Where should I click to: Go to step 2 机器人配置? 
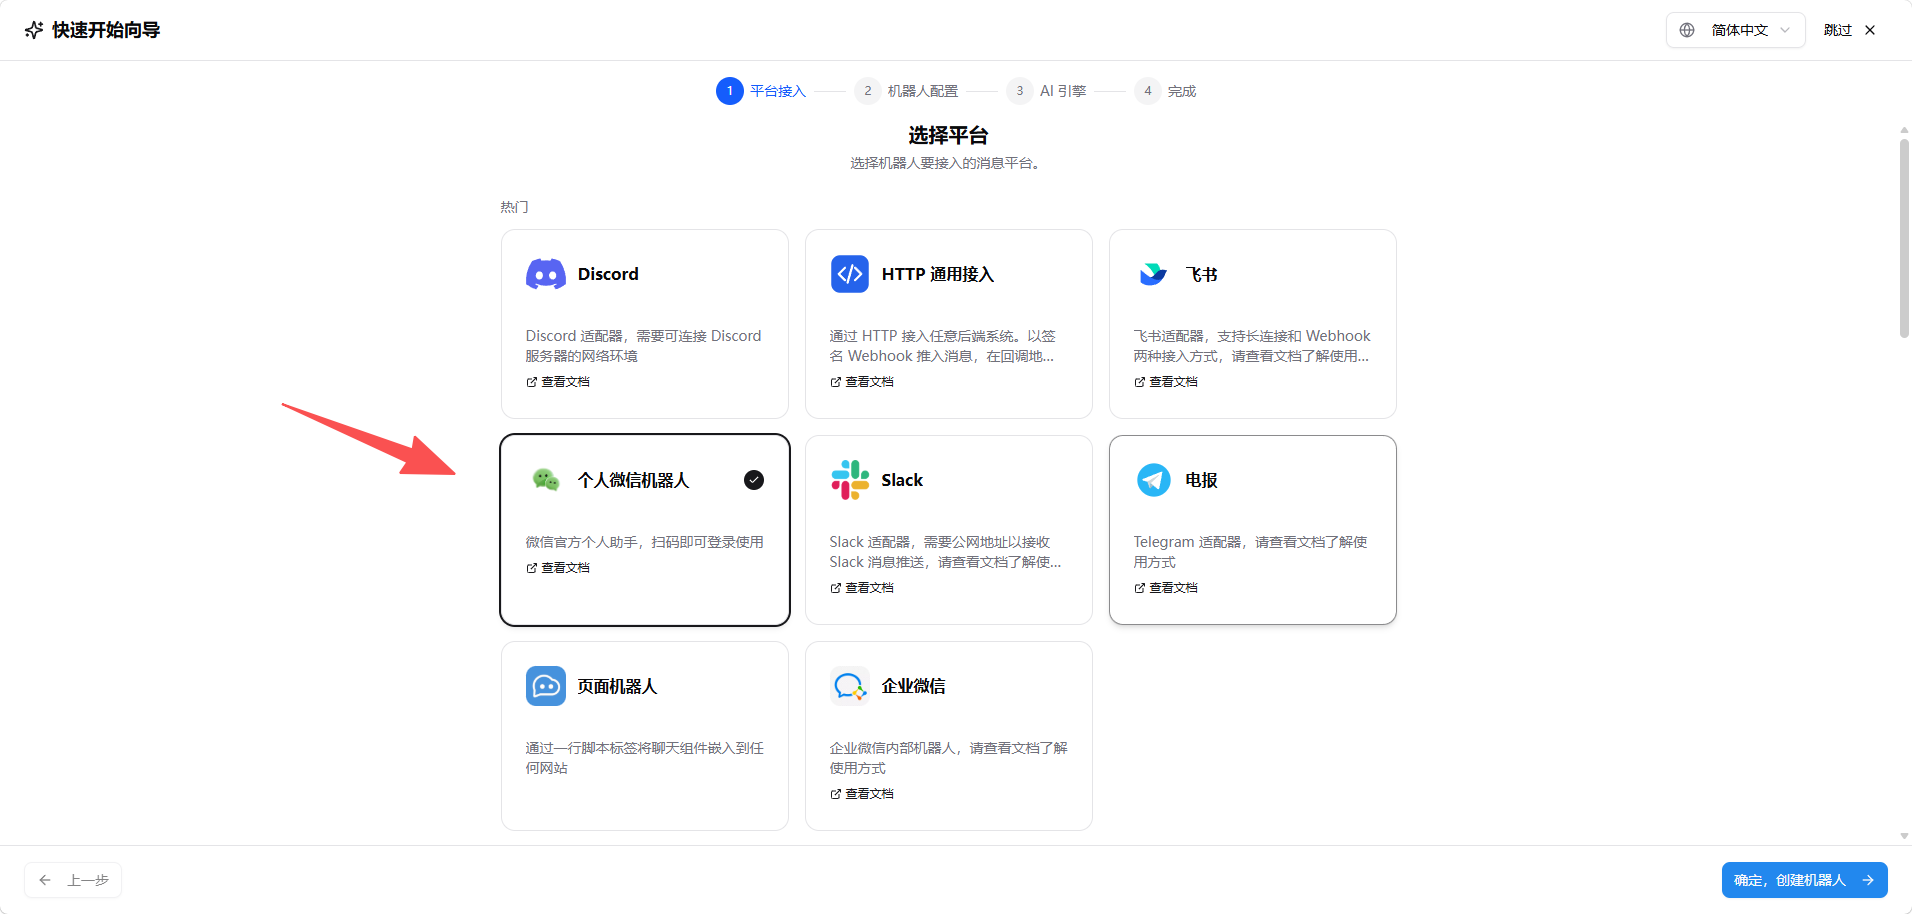pos(907,91)
